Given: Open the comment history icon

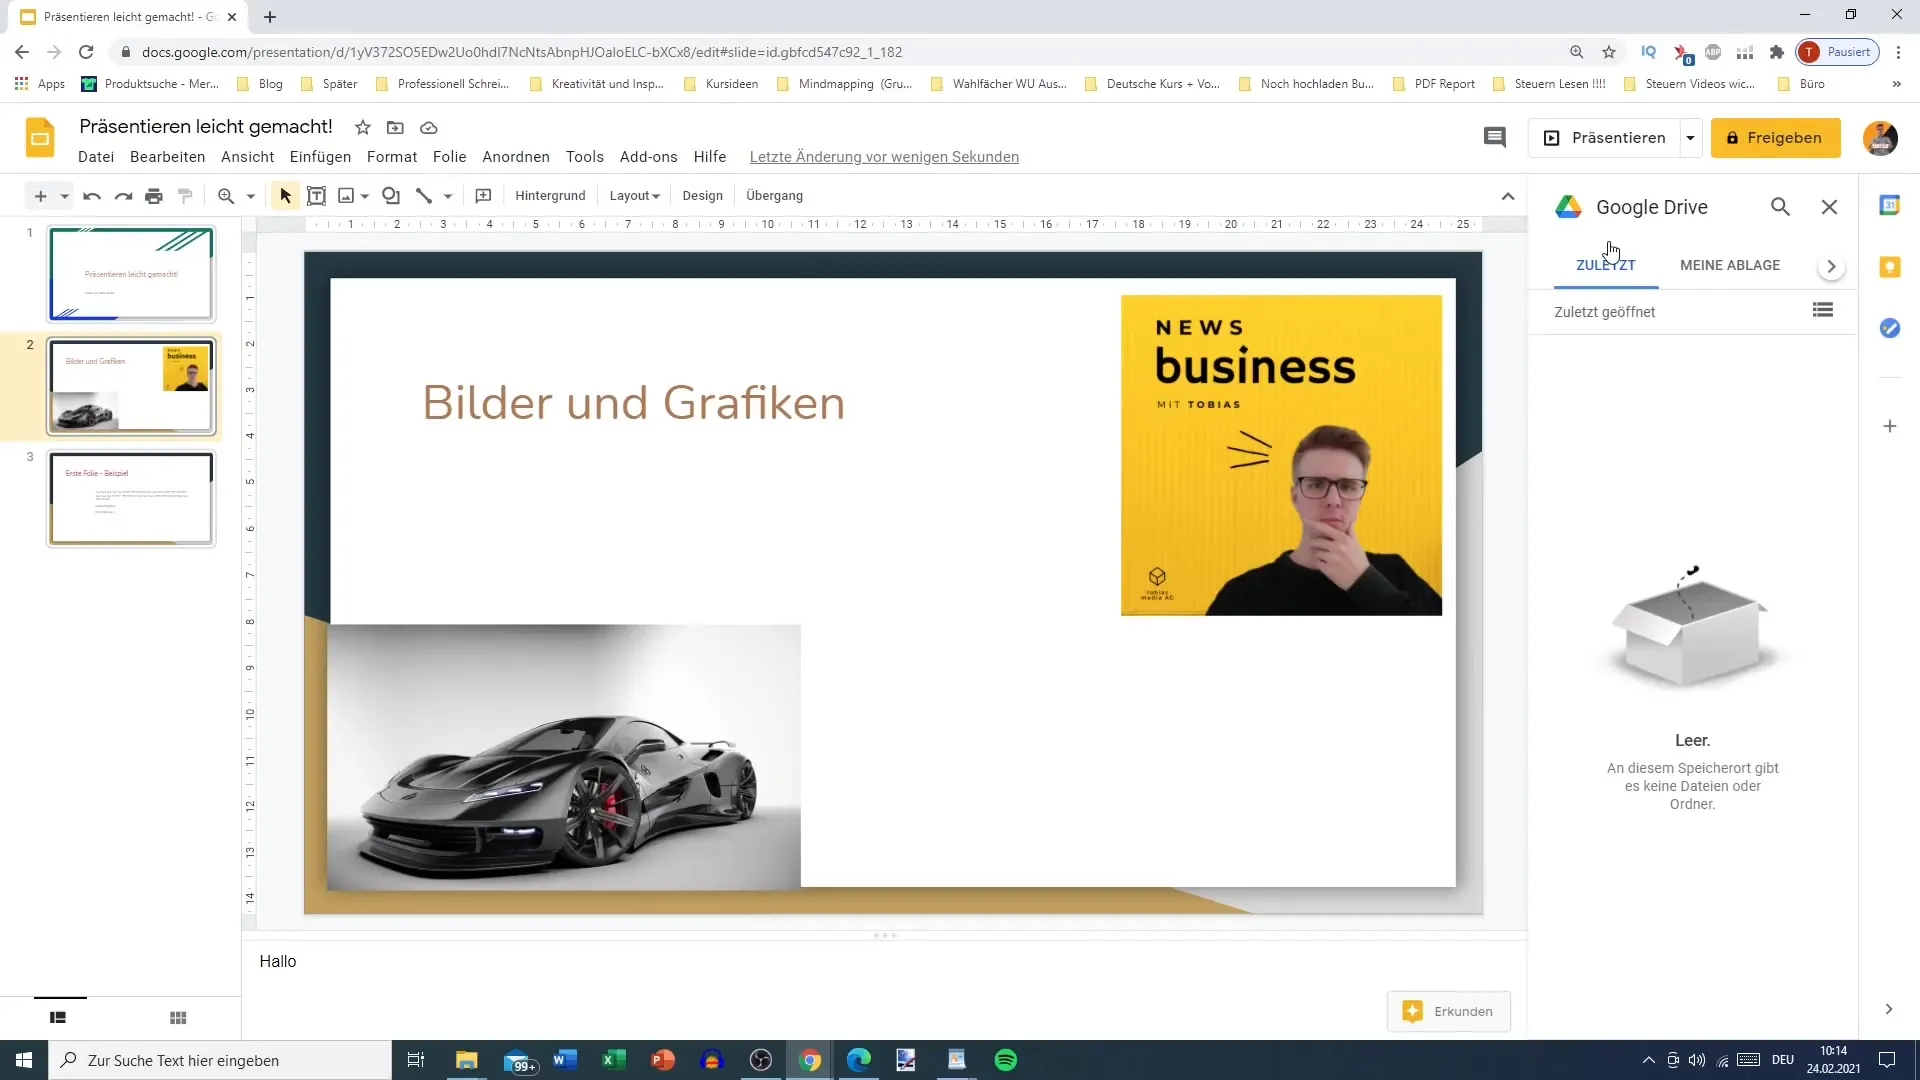Looking at the screenshot, I should 1494,138.
